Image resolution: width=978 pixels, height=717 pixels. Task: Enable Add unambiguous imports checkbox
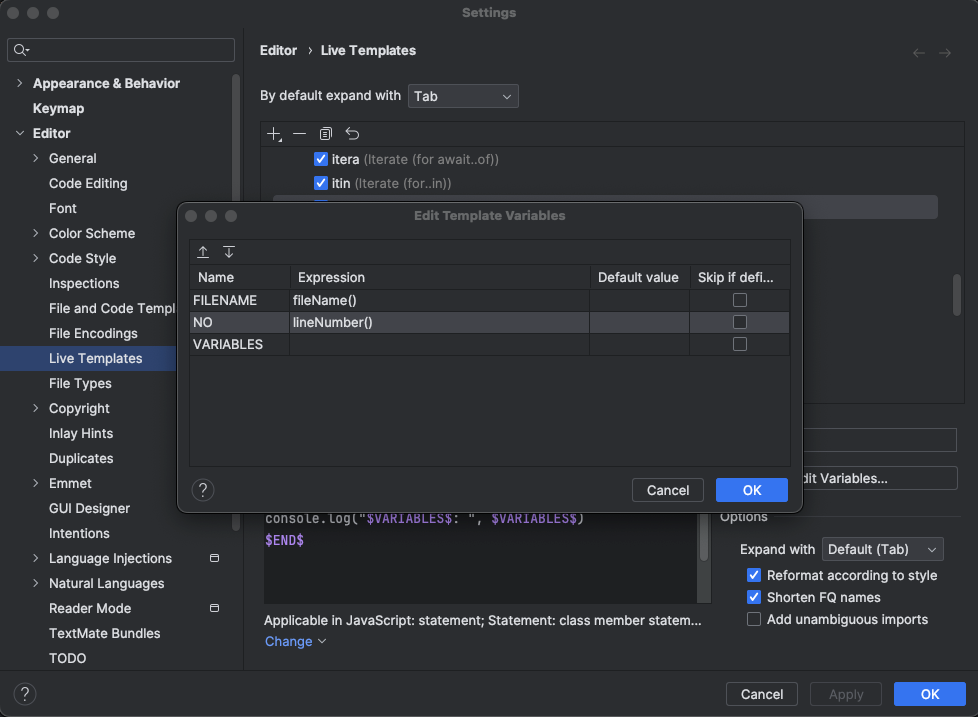coord(755,619)
